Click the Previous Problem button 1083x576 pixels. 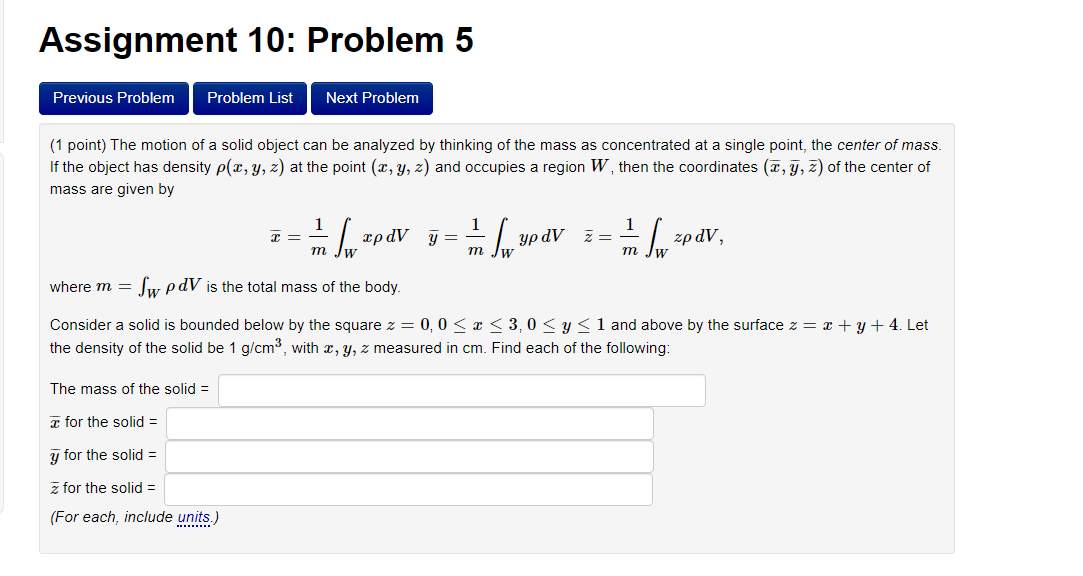click(113, 98)
